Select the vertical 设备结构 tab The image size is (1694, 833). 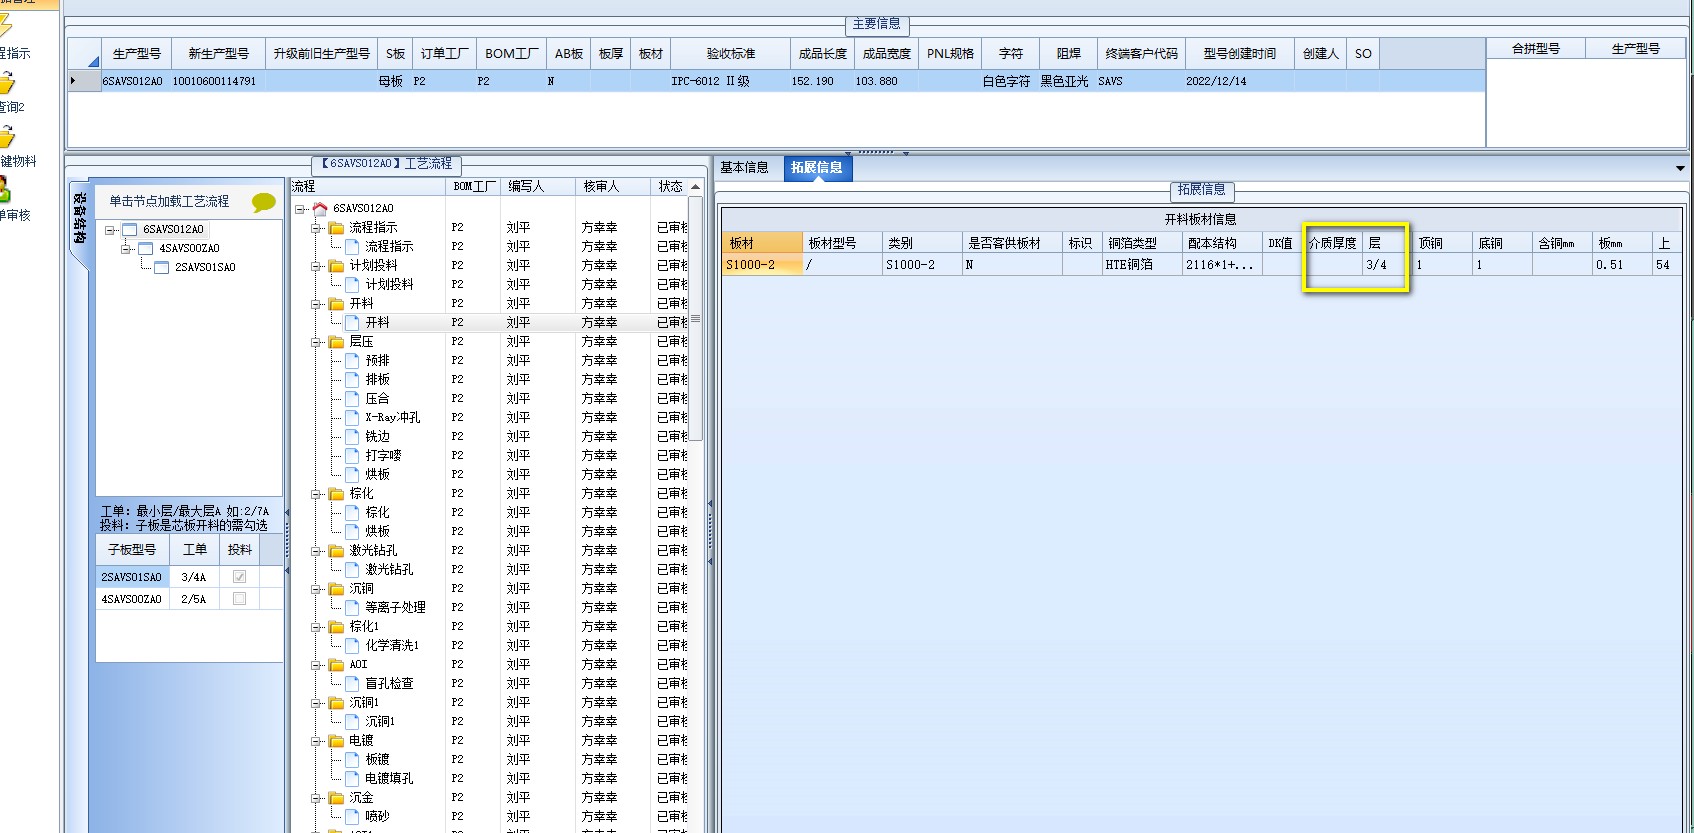[x=80, y=218]
